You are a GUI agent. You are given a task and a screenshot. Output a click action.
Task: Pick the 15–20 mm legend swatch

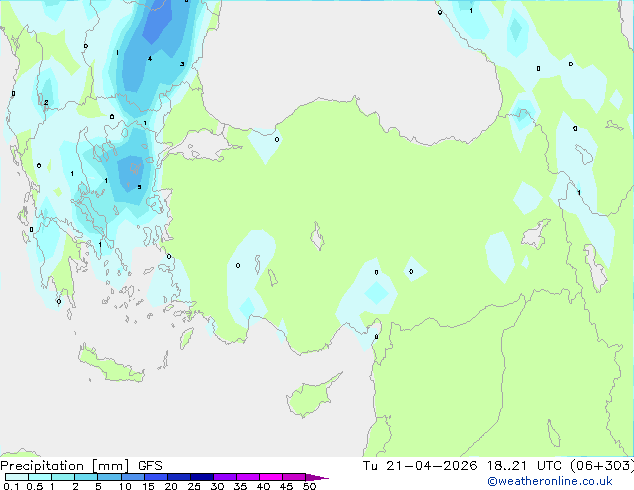(x=156, y=477)
